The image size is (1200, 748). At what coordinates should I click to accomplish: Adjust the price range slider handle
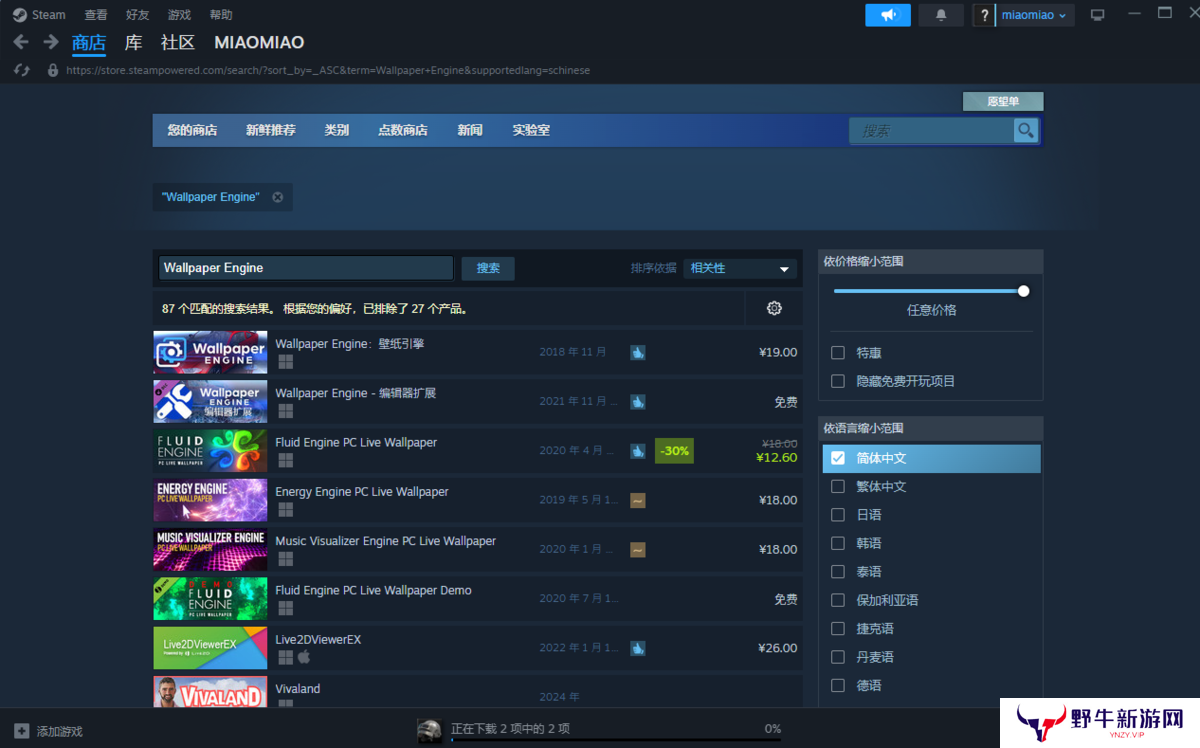[1023, 291]
